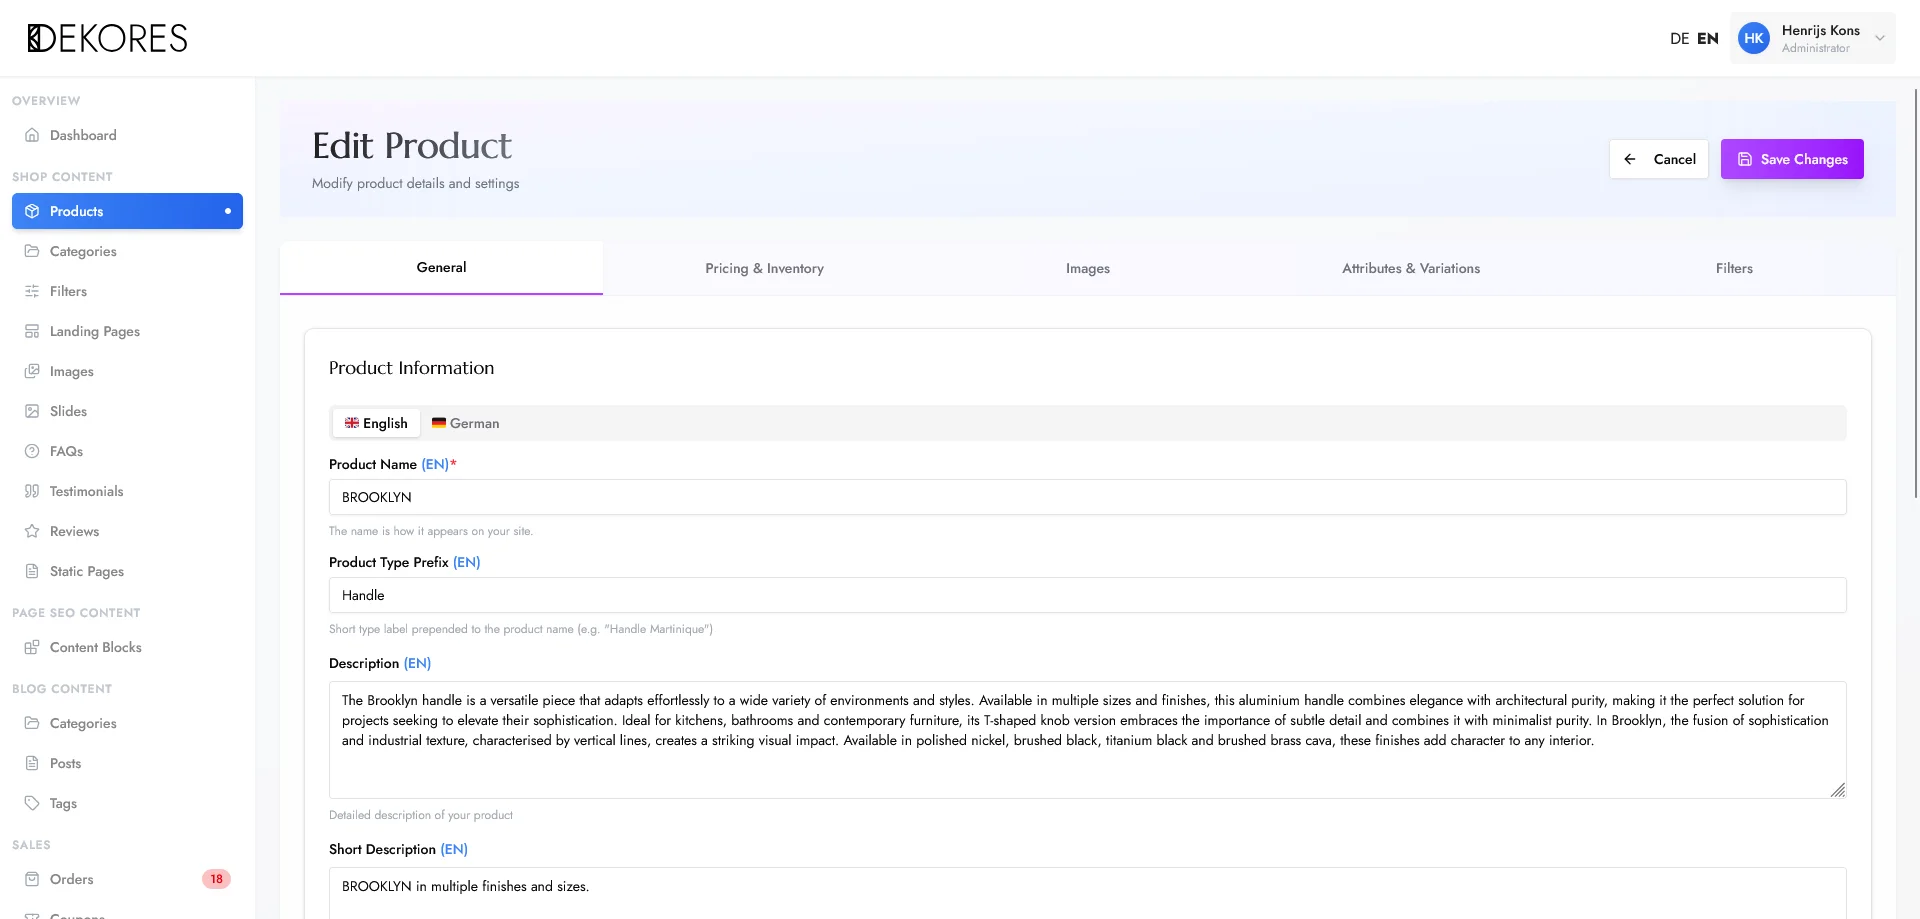The image size is (1920, 919).
Task: Click the Filters sliders icon in sidebar
Action: coord(32,291)
